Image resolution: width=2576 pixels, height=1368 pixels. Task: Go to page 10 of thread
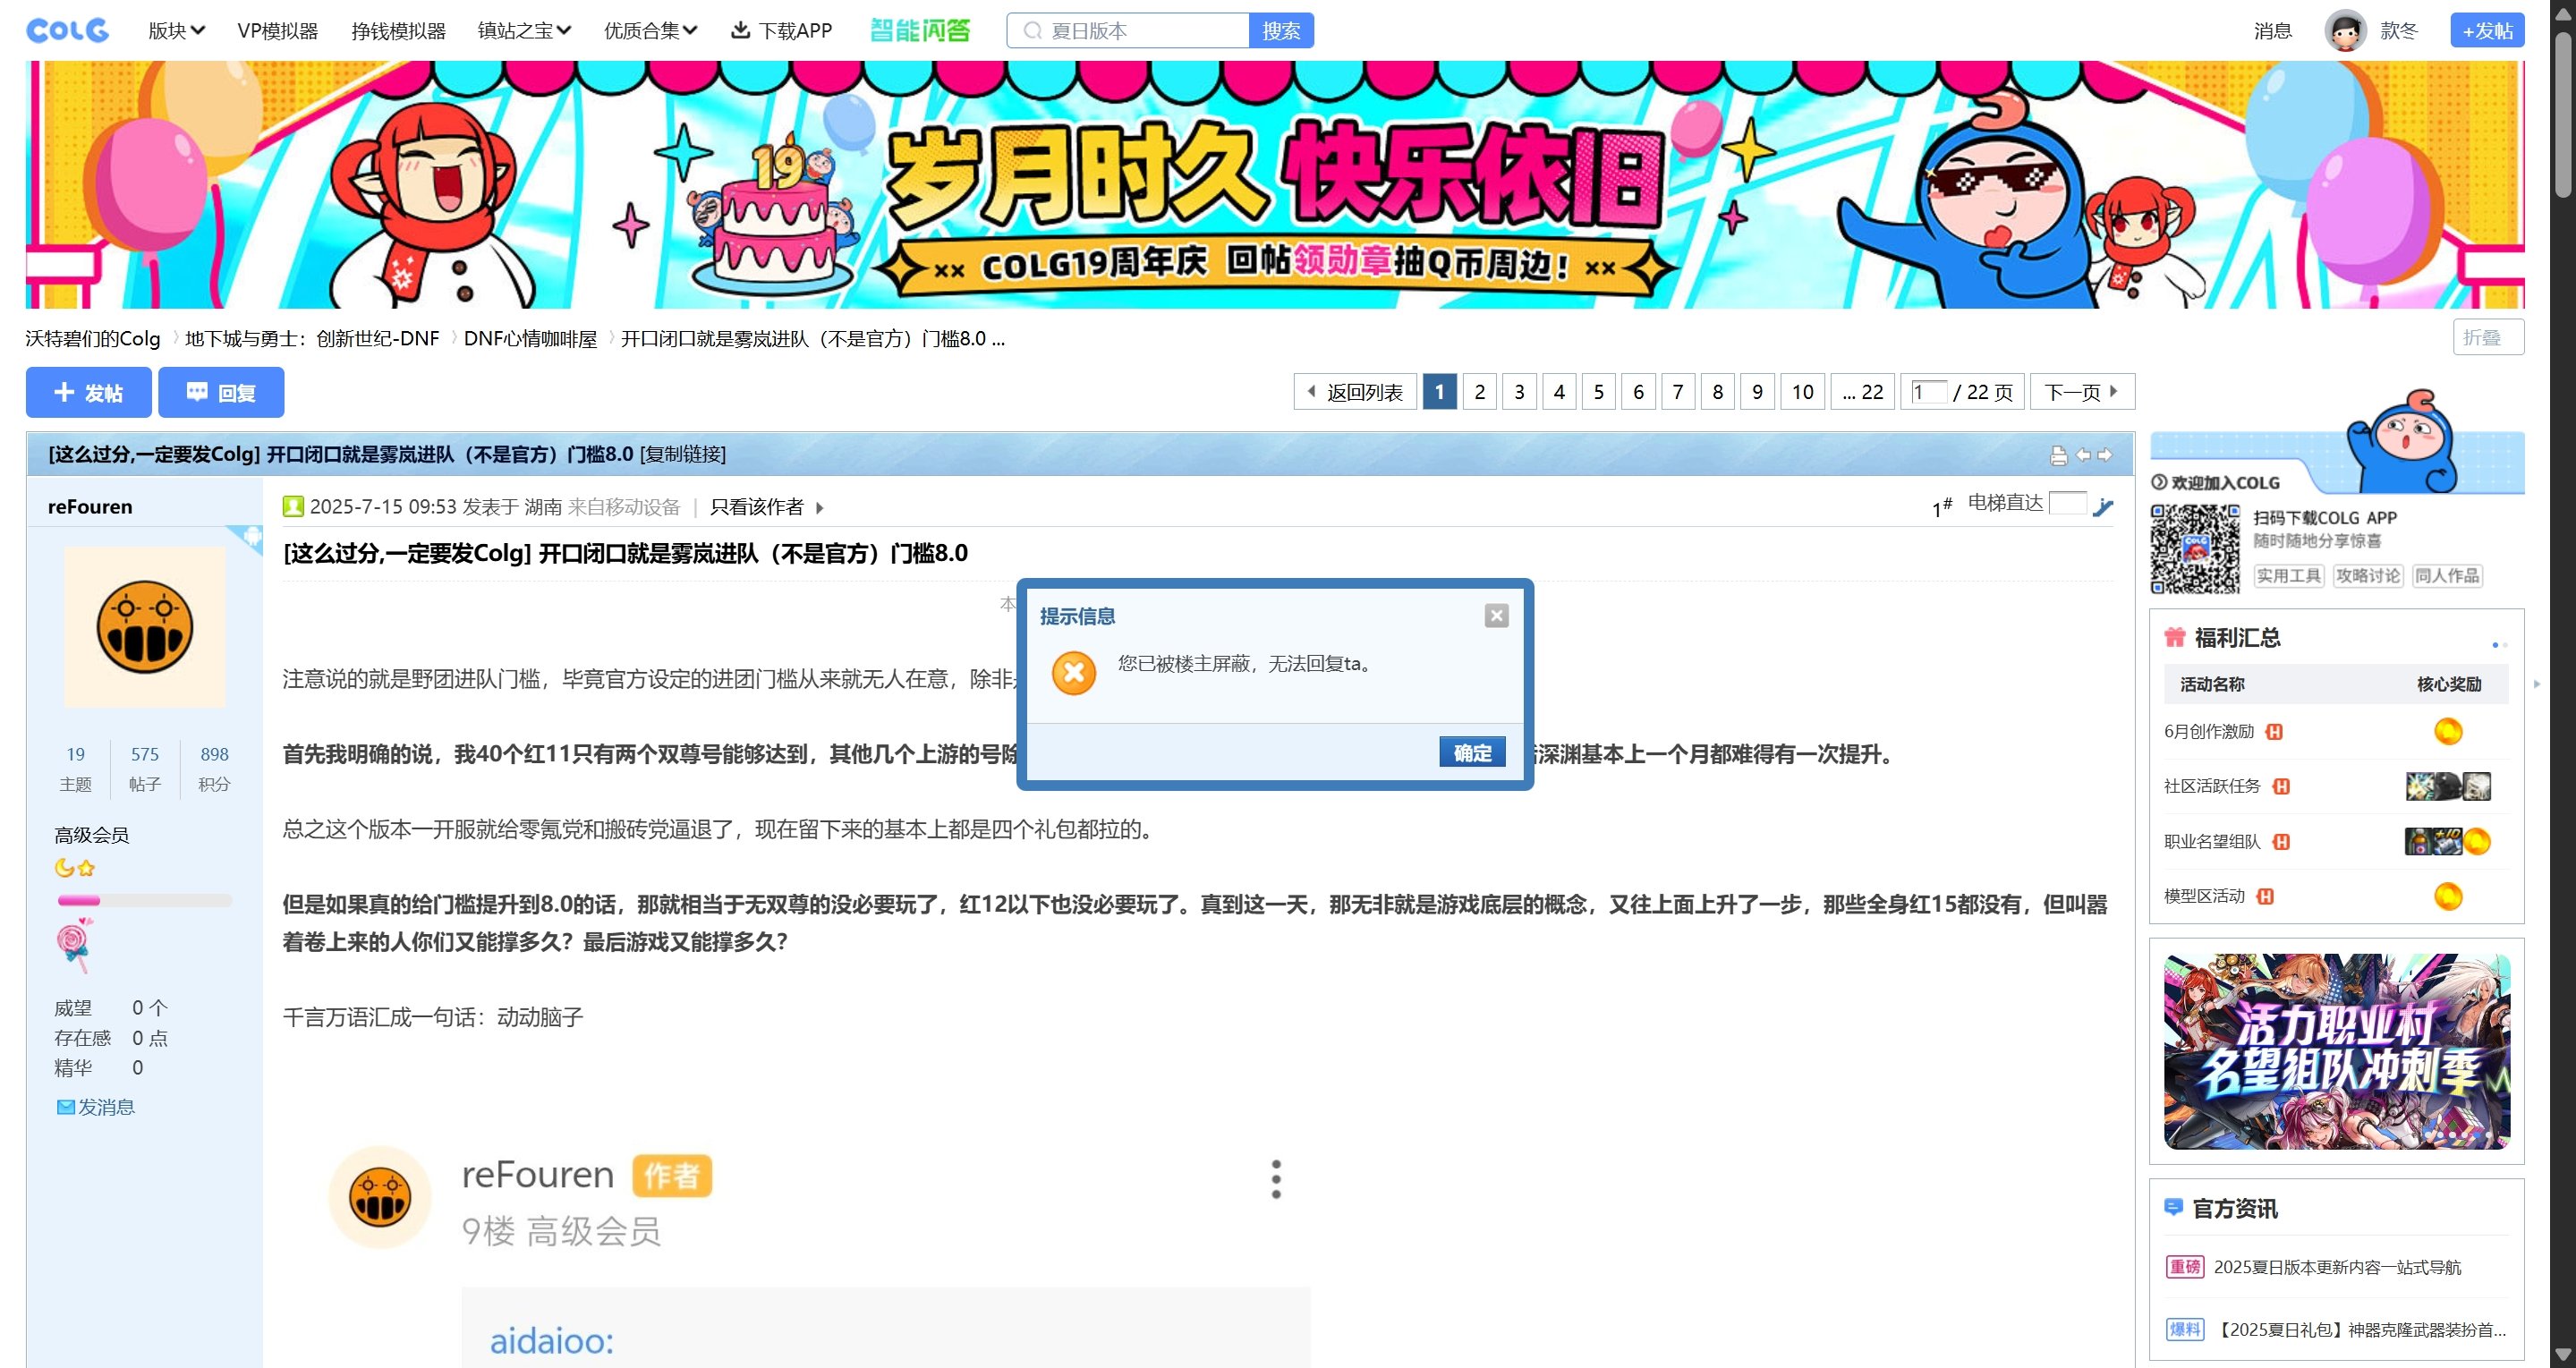[x=1802, y=392]
